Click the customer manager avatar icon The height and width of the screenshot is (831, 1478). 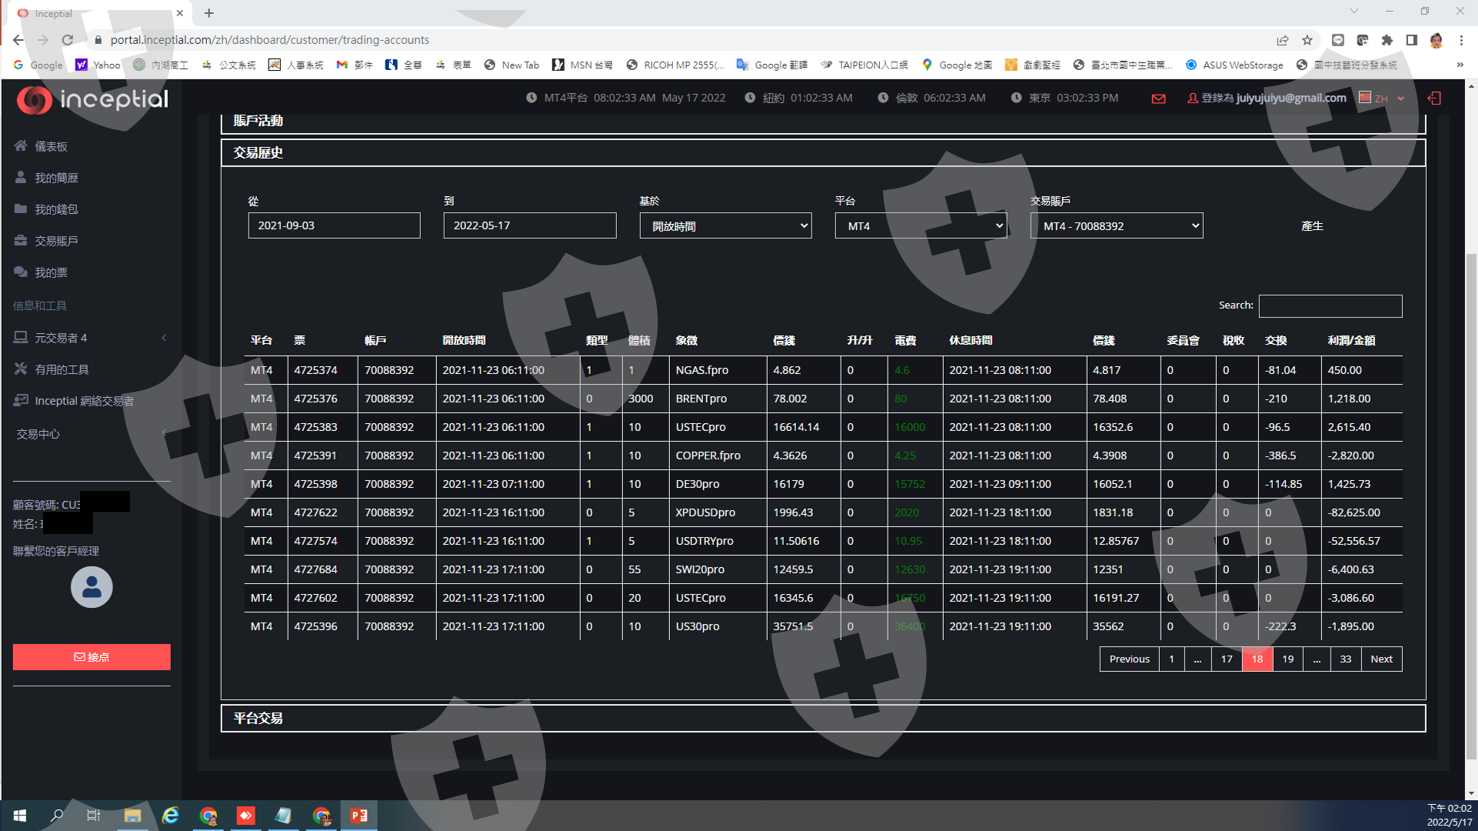pos(91,587)
